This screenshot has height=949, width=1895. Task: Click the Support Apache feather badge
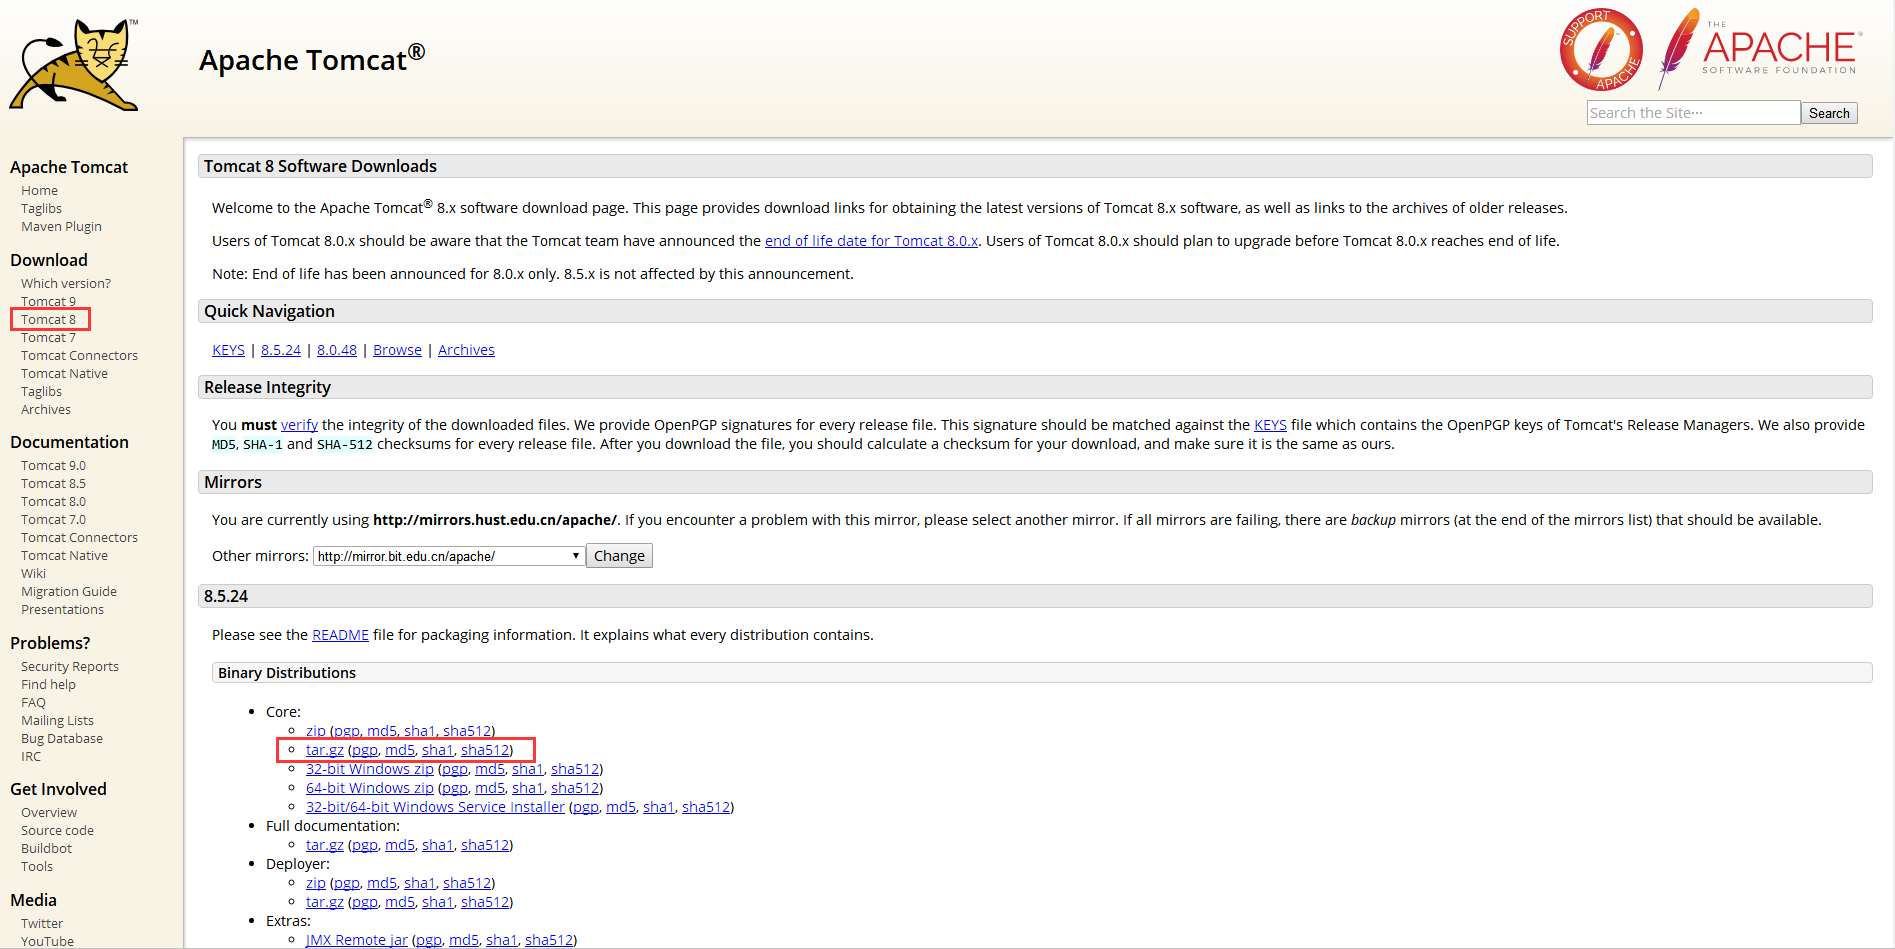point(1601,50)
